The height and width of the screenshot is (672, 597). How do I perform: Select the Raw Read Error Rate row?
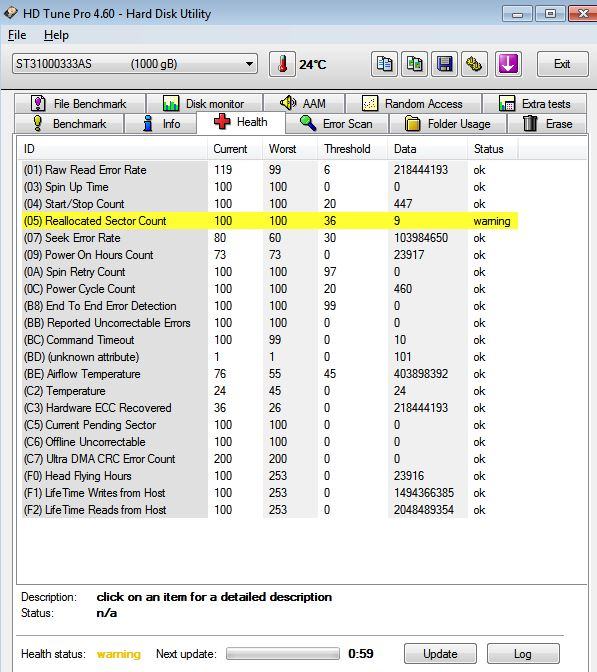[x=270, y=170]
